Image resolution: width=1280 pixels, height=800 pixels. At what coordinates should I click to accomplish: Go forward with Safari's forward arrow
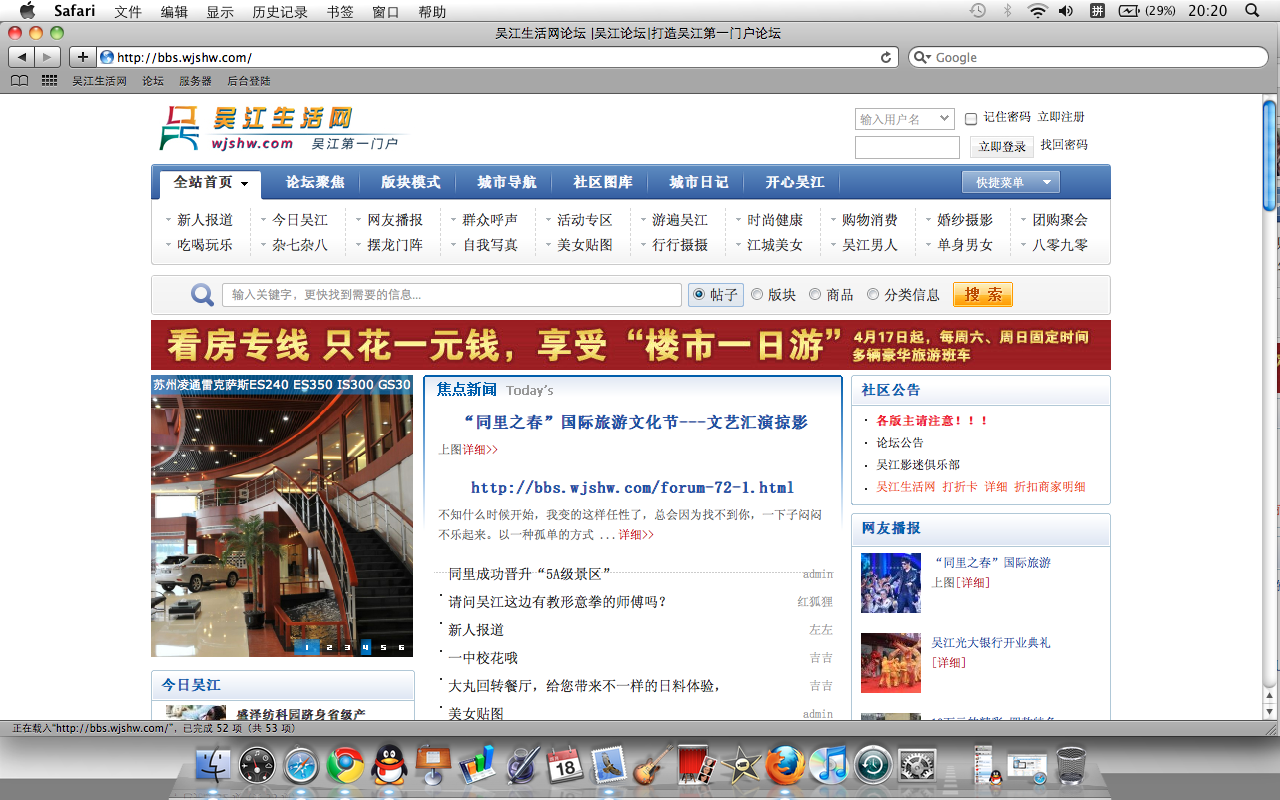(48, 57)
